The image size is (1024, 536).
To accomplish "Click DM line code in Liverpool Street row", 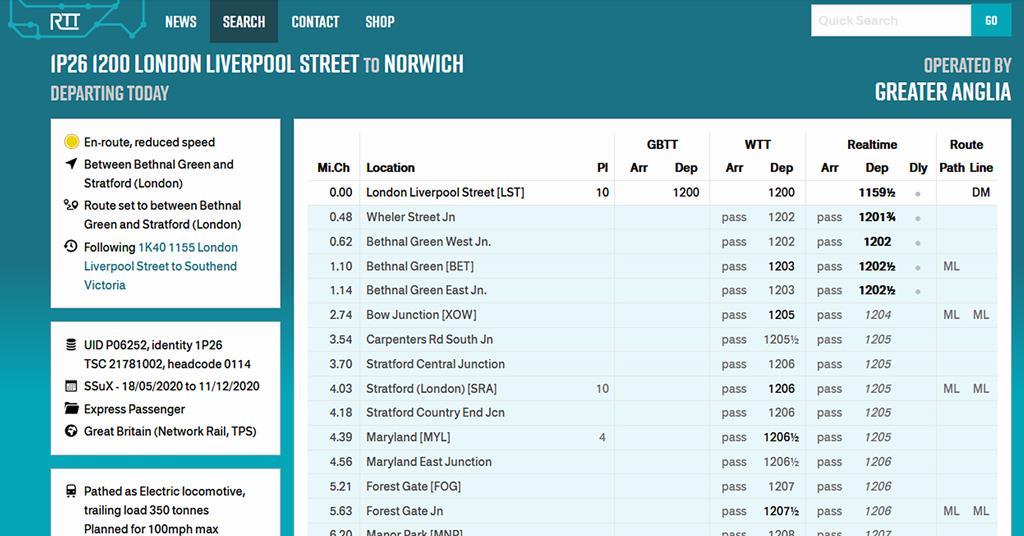I will click(x=980, y=193).
